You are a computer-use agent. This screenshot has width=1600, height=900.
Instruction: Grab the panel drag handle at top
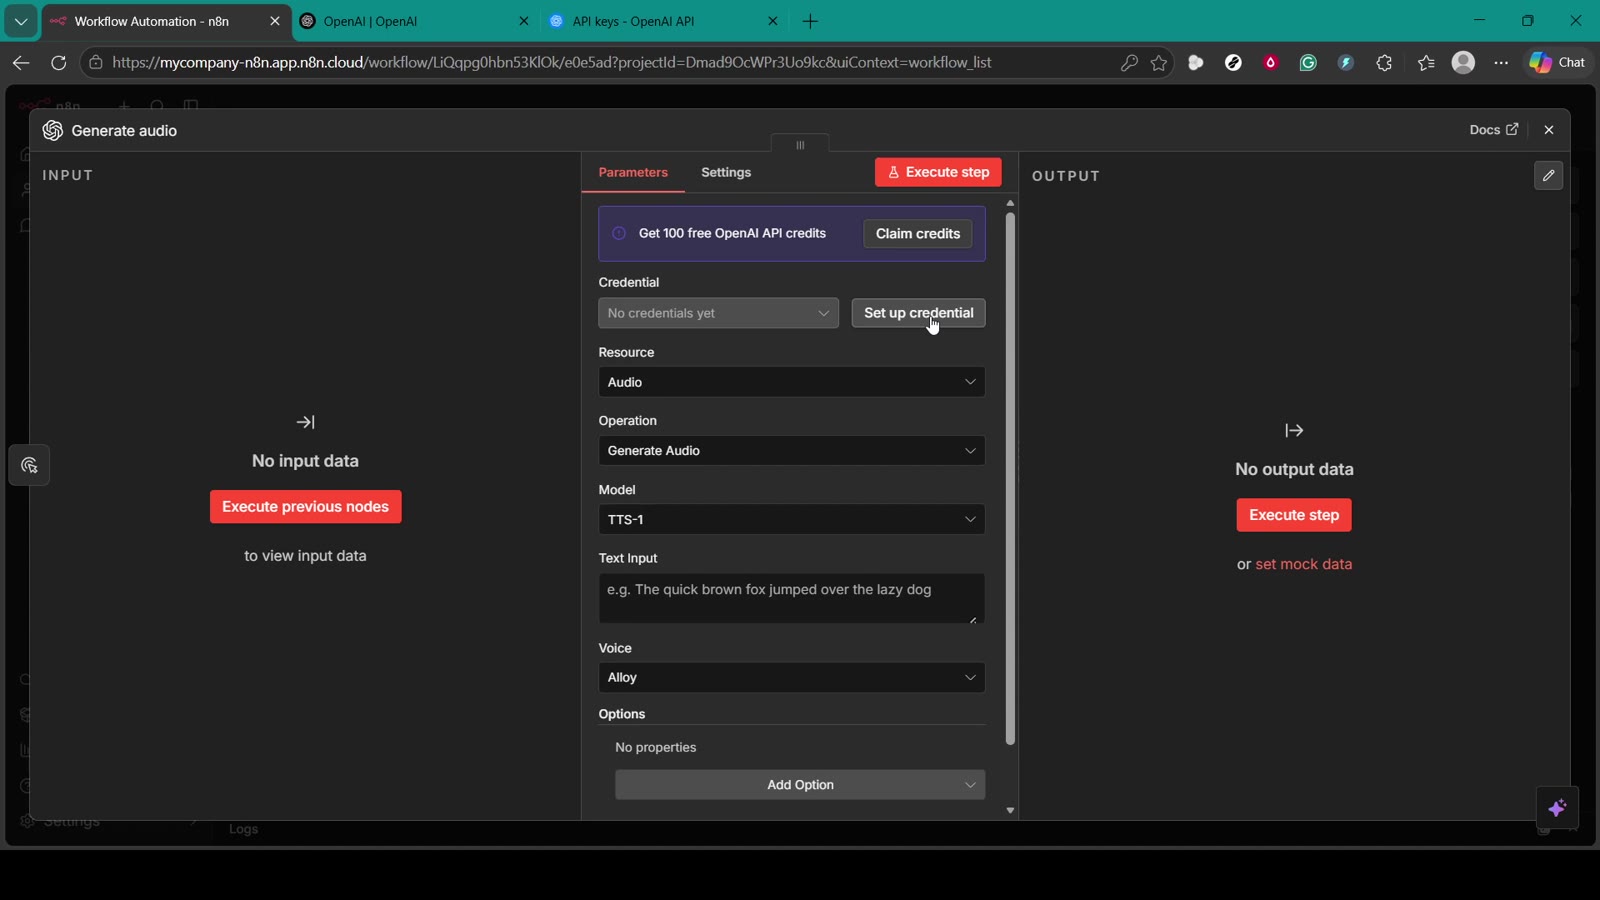click(x=800, y=144)
